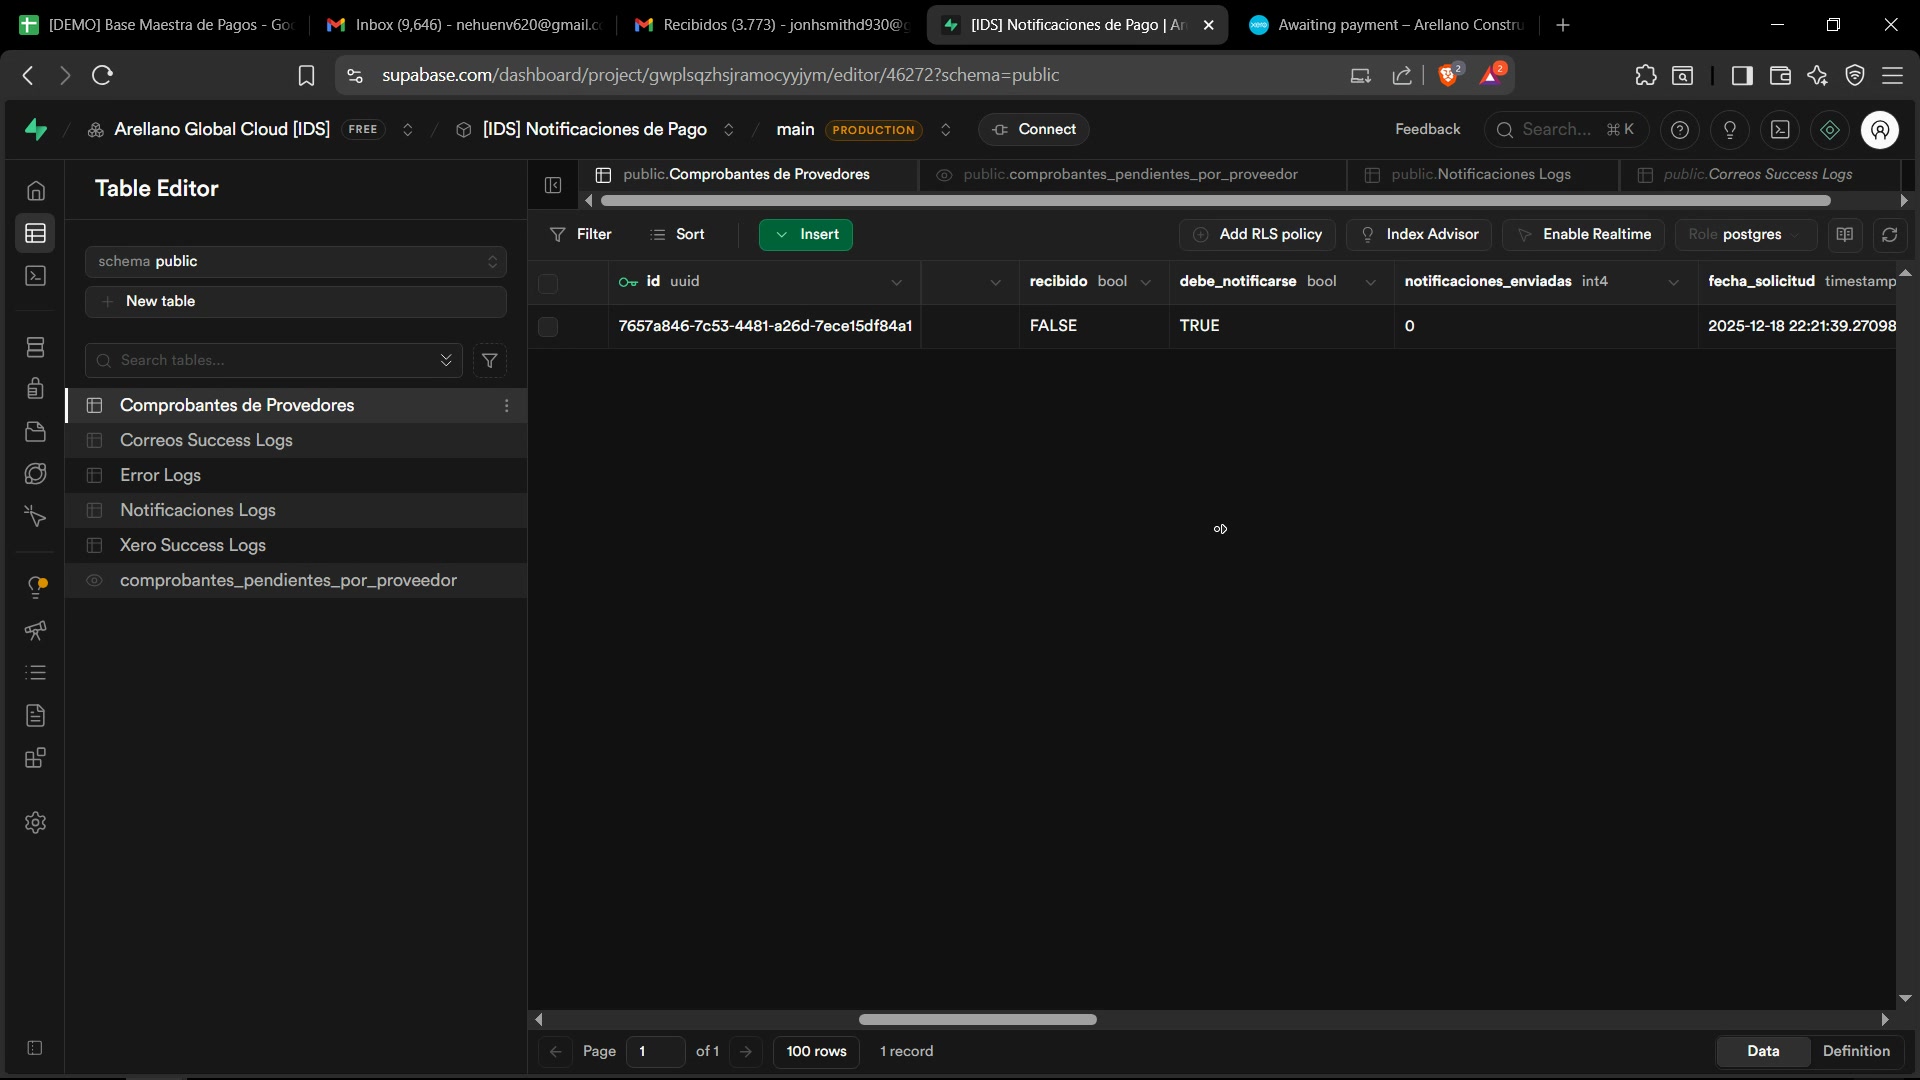Image resolution: width=1920 pixels, height=1080 pixels.
Task: Open the schema public dropdown
Action: click(x=296, y=261)
